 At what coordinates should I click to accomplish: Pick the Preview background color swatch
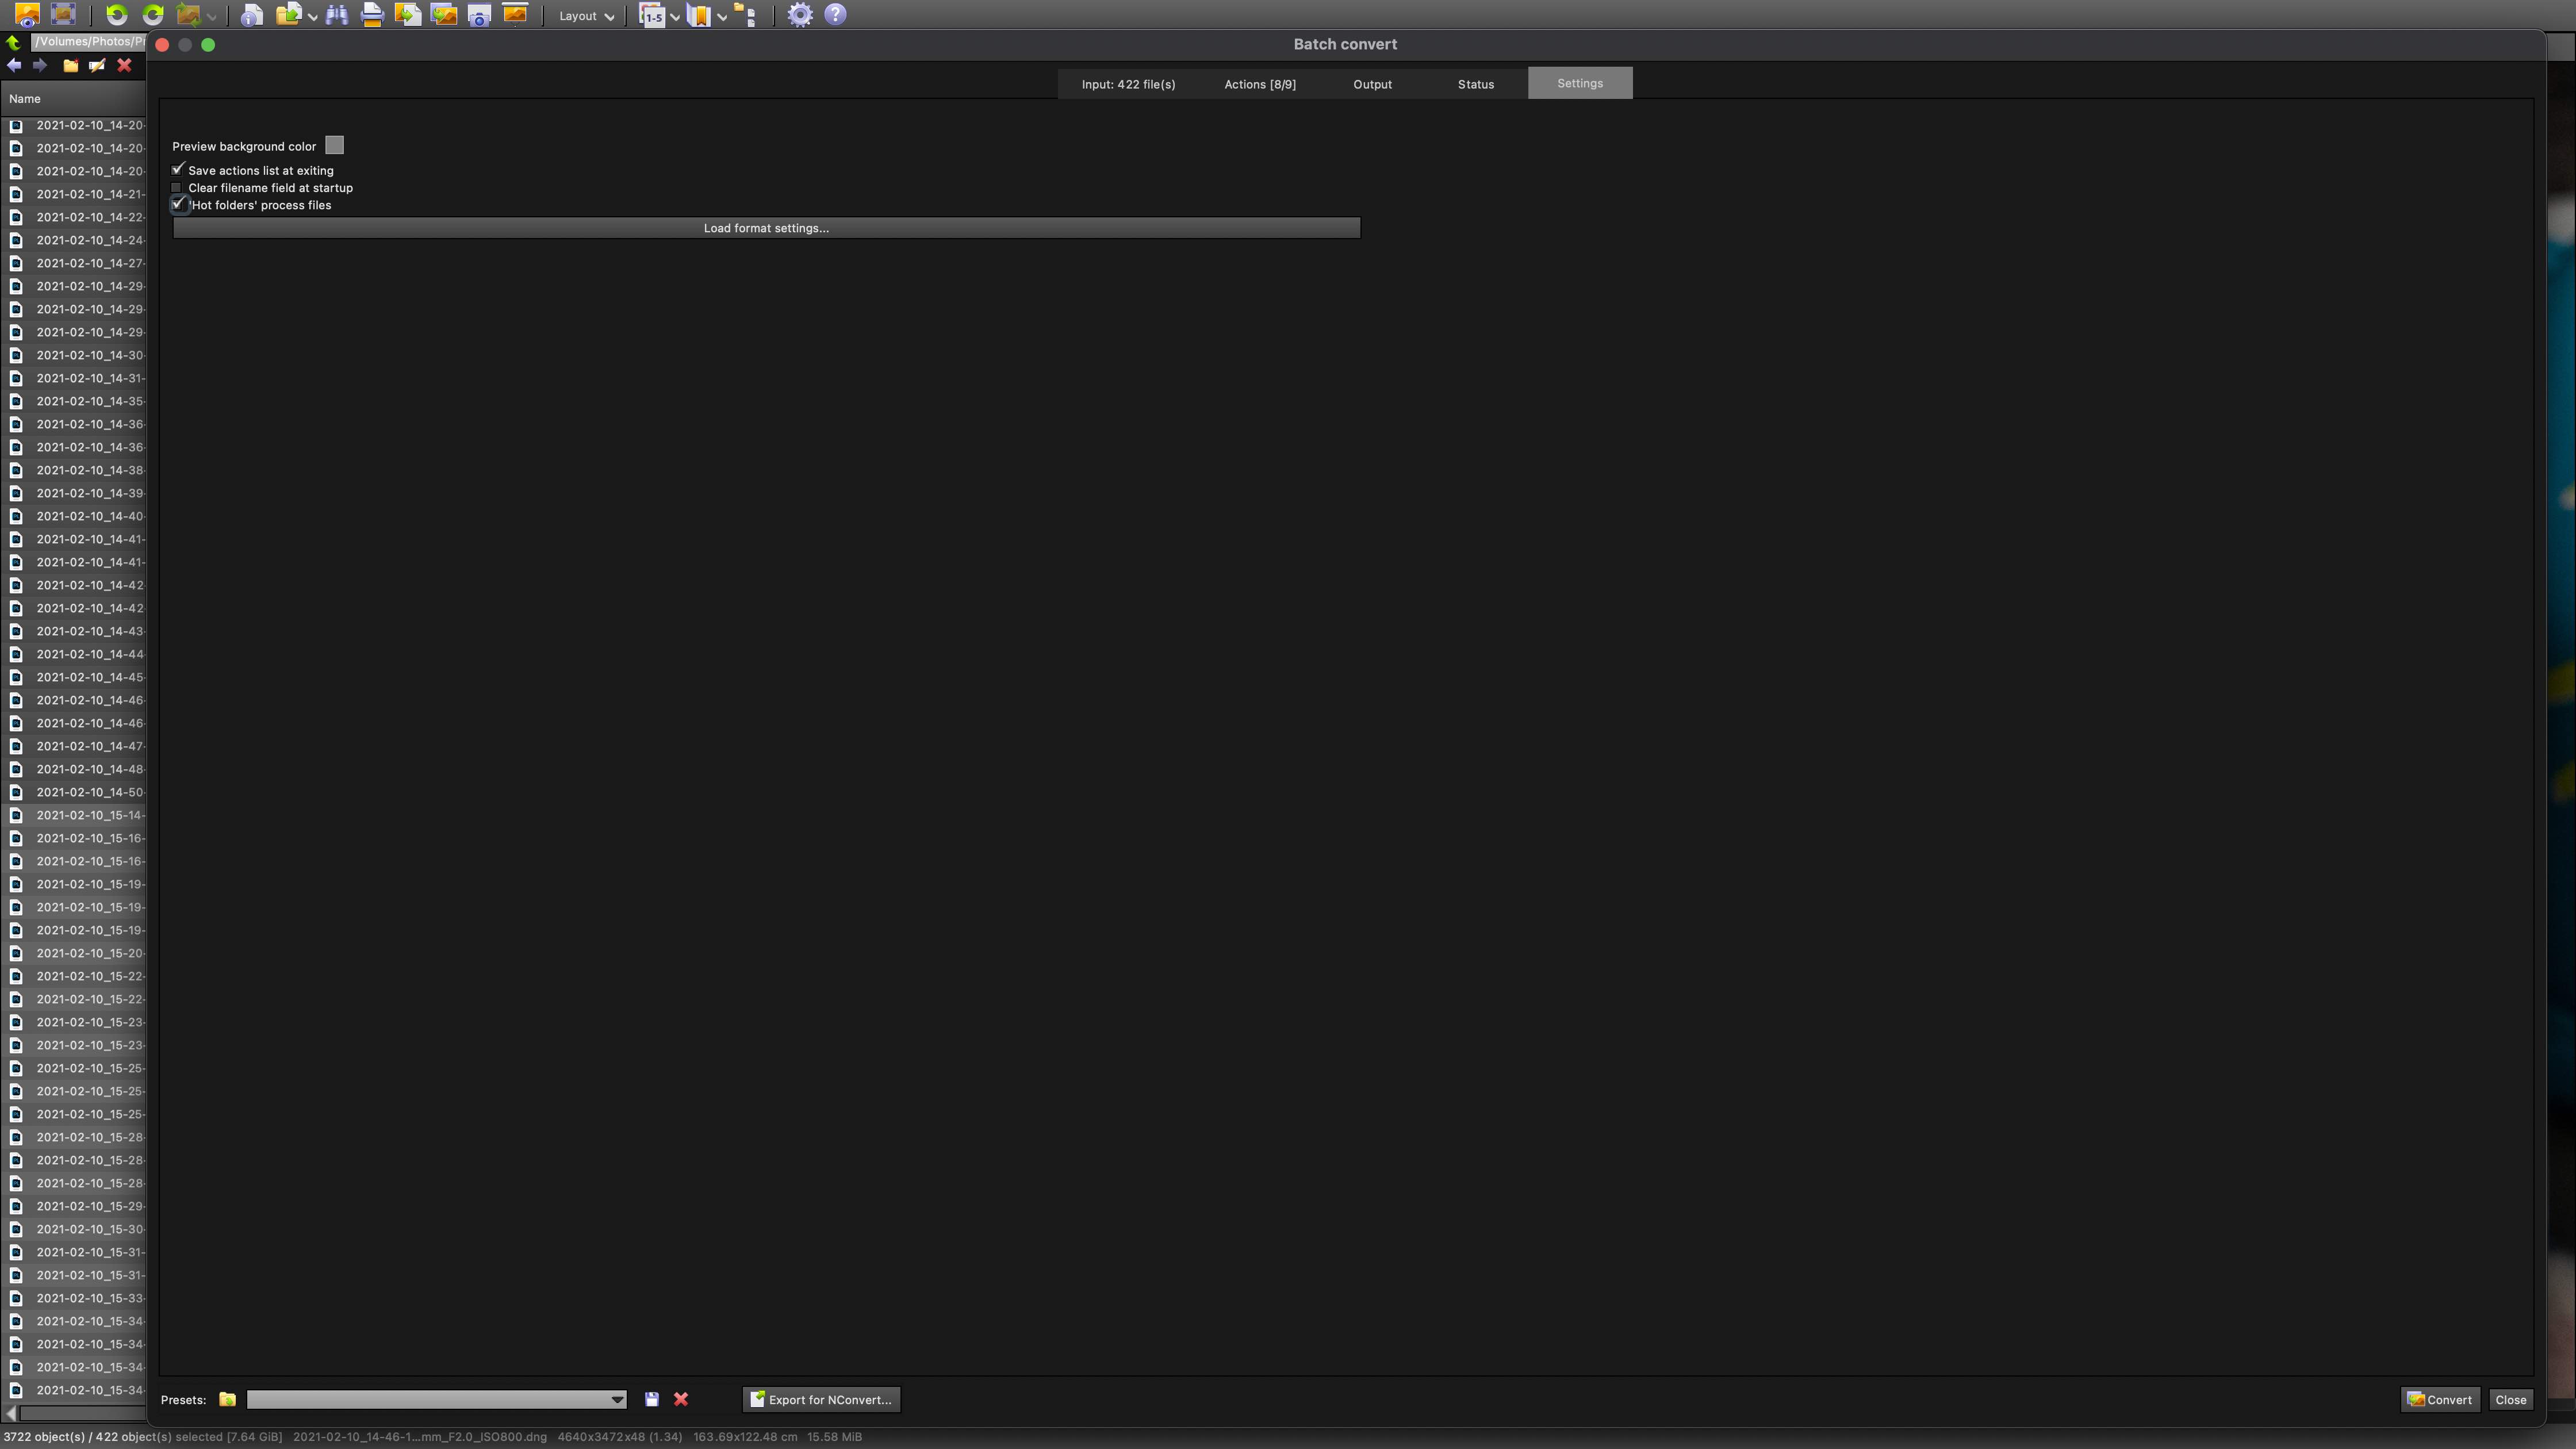coord(335,146)
